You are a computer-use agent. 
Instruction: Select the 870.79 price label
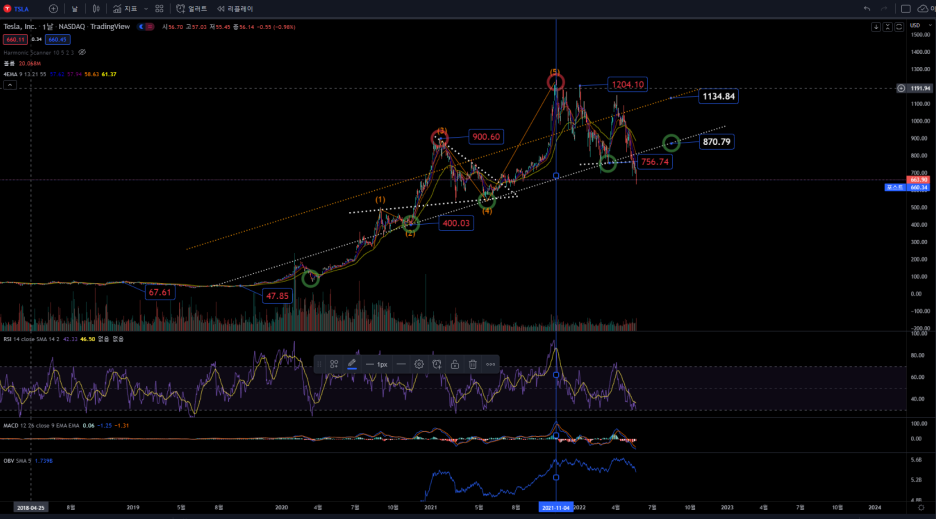[x=716, y=142]
